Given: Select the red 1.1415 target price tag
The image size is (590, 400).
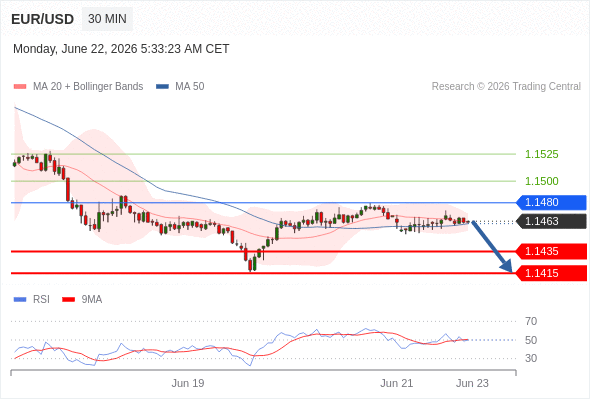Looking at the screenshot, I should (x=551, y=273).
